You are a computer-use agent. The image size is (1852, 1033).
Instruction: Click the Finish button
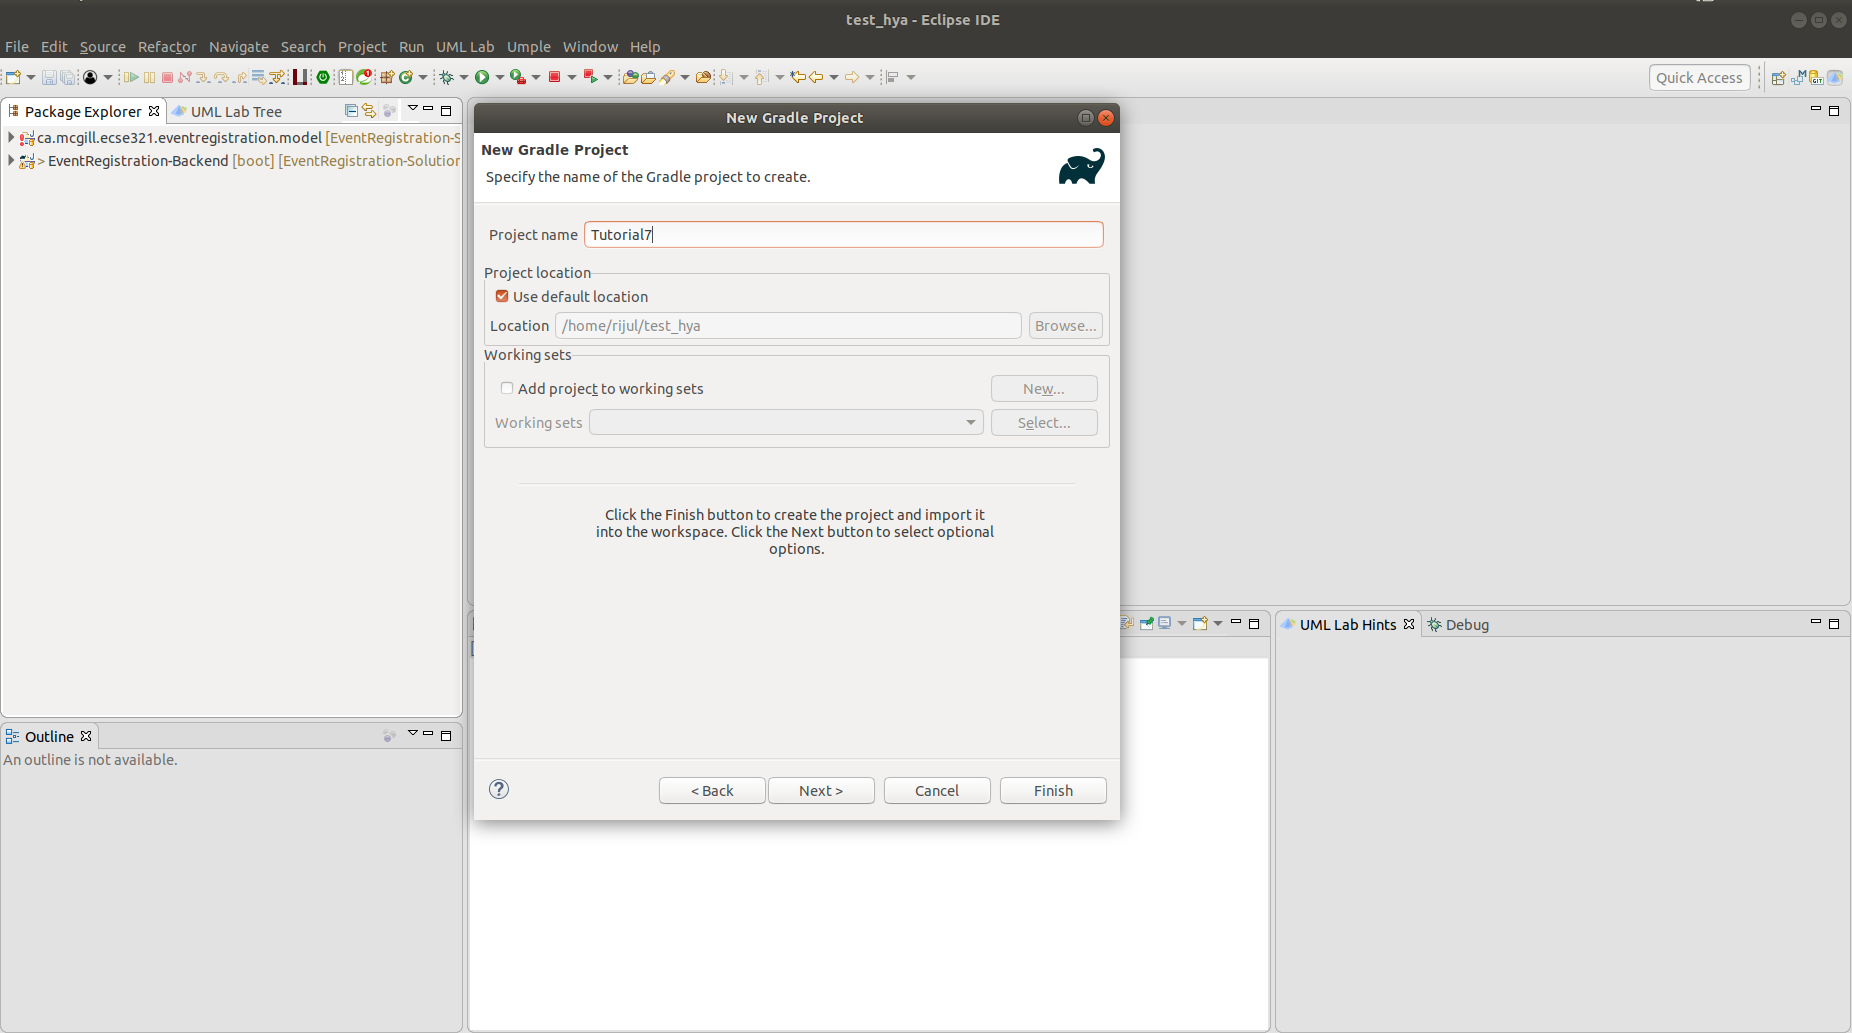click(1053, 790)
